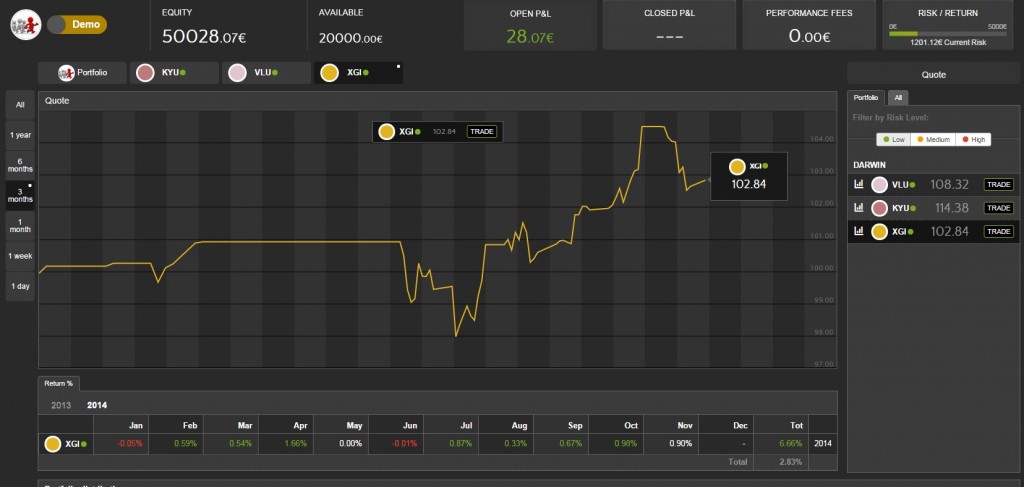
Task: Click the bar chart icon next to VLU
Action: pyautogui.click(x=858, y=185)
